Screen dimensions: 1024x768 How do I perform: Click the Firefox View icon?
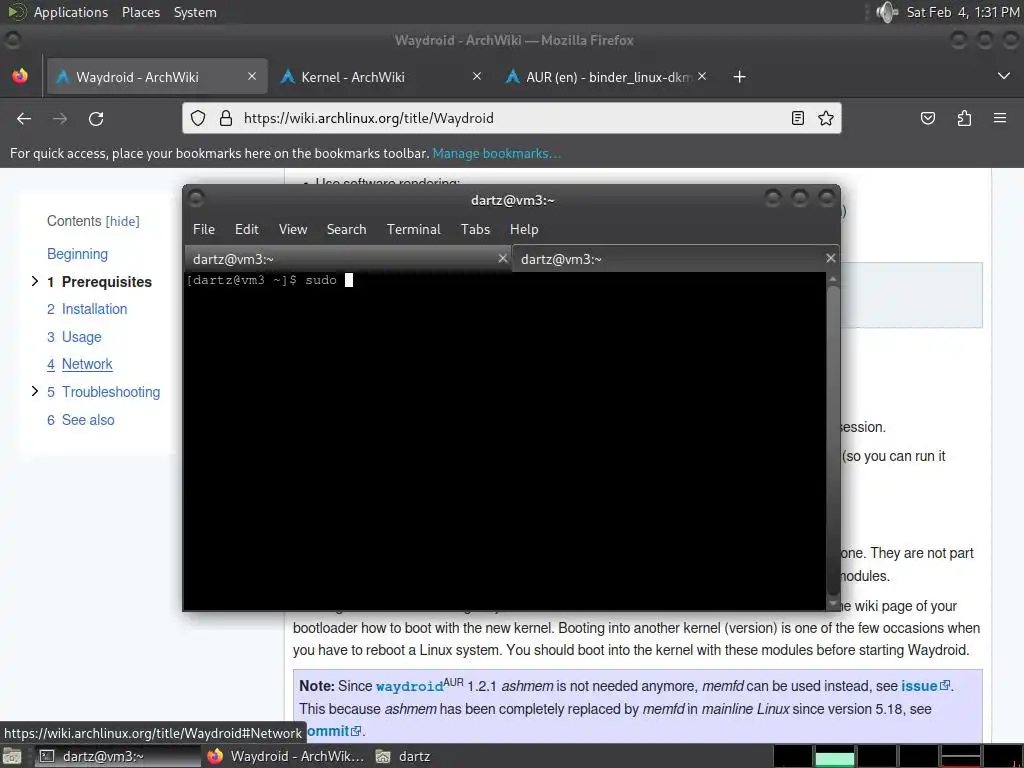click(x=20, y=76)
